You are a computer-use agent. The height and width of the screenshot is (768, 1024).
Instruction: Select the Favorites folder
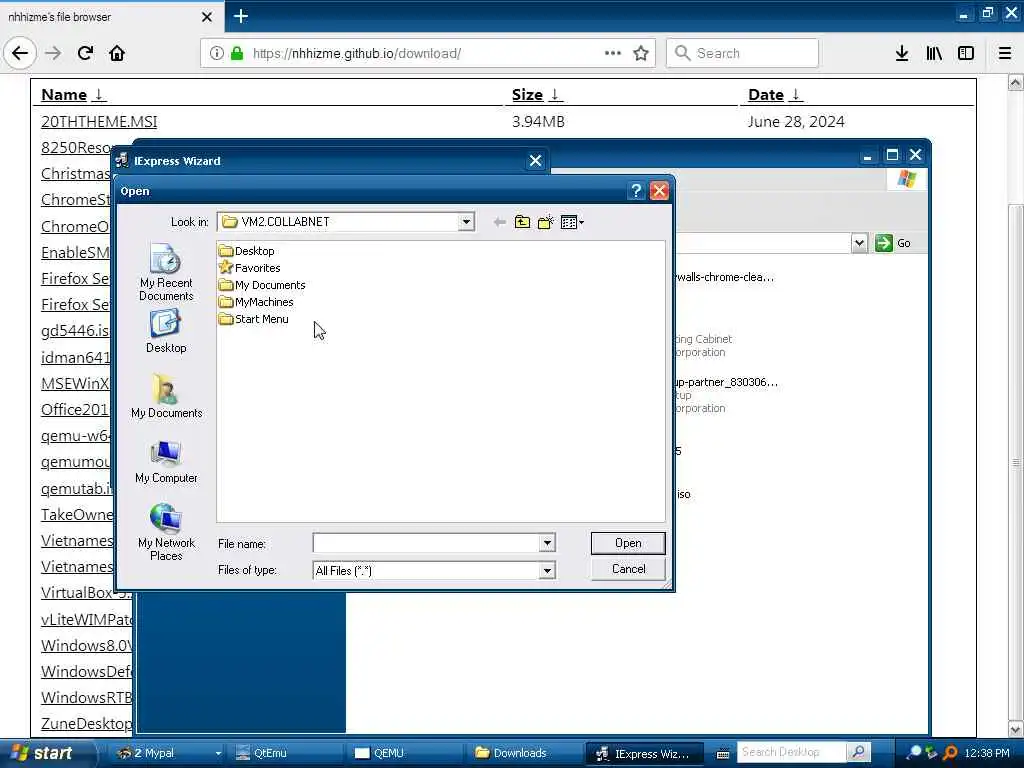[249, 268]
